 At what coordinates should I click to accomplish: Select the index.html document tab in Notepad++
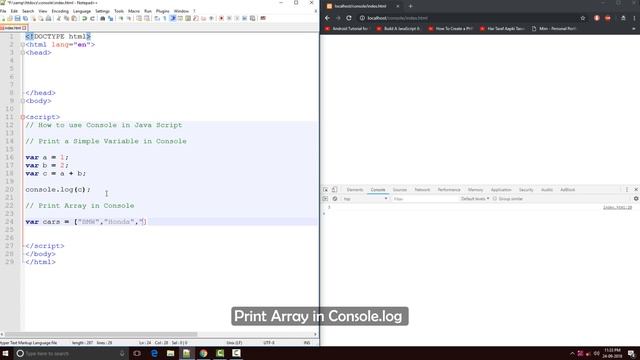click(13, 28)
